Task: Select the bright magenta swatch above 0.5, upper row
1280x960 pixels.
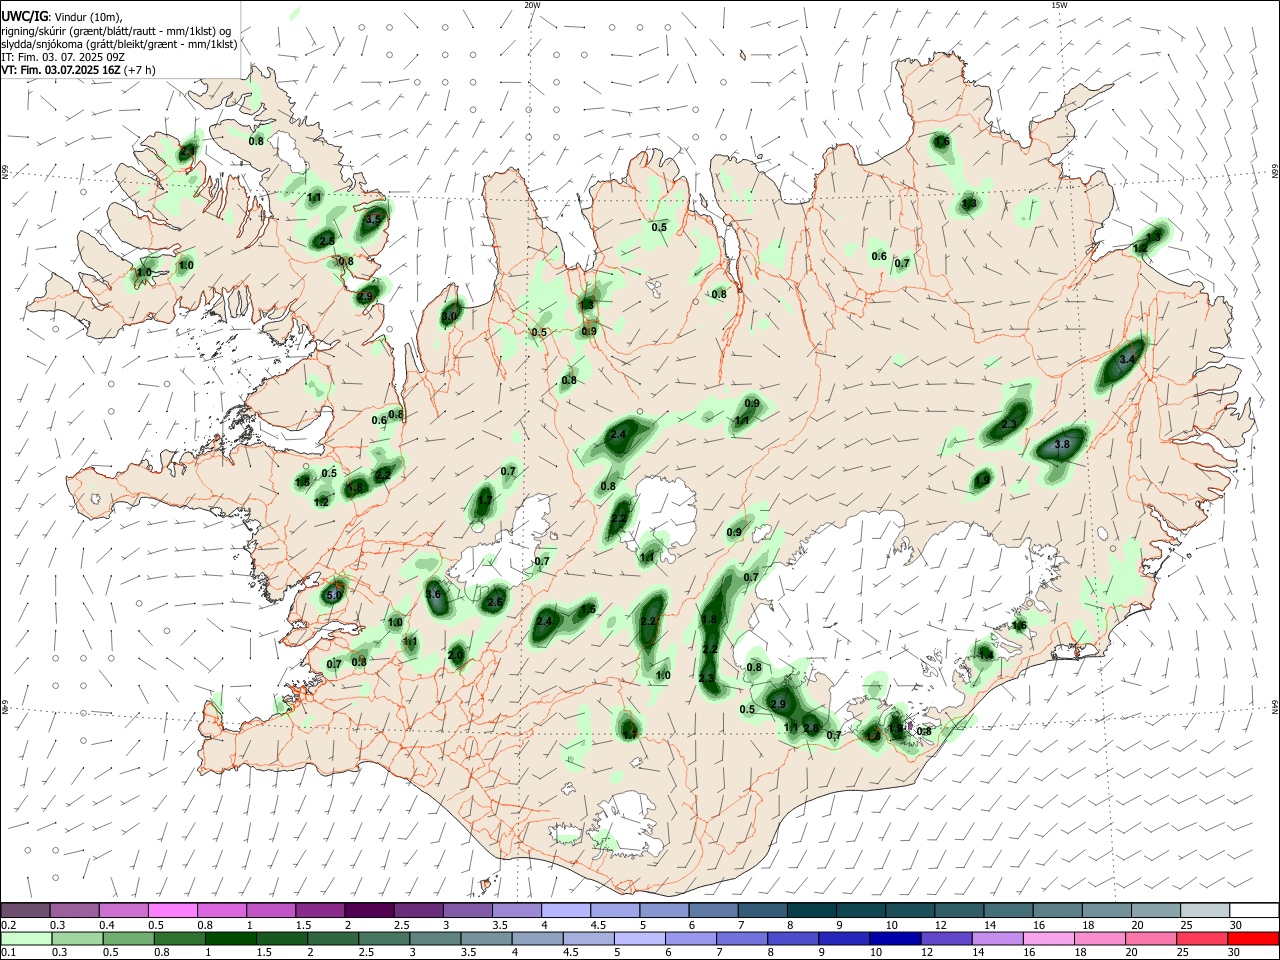Action: tap(173, 910)
